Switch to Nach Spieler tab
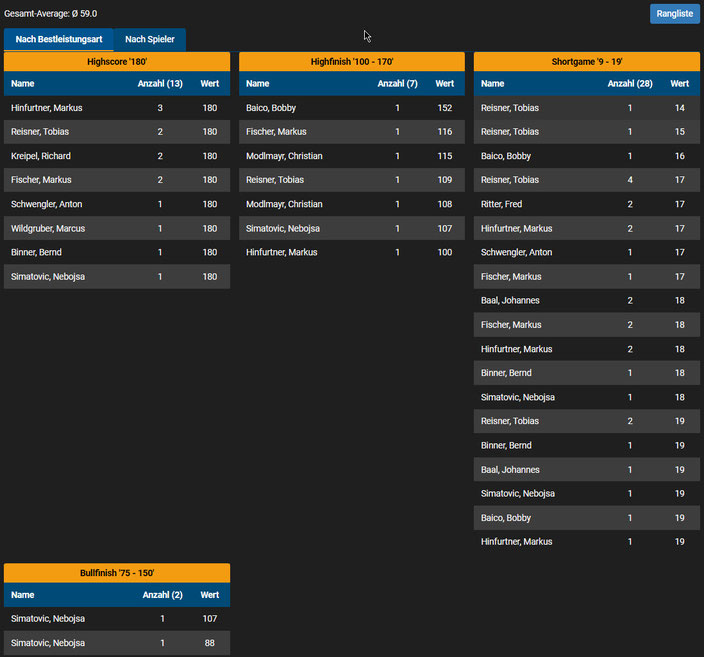Image resolution: width=704 pixels, height=657 pixels. (x=150, y=39)
